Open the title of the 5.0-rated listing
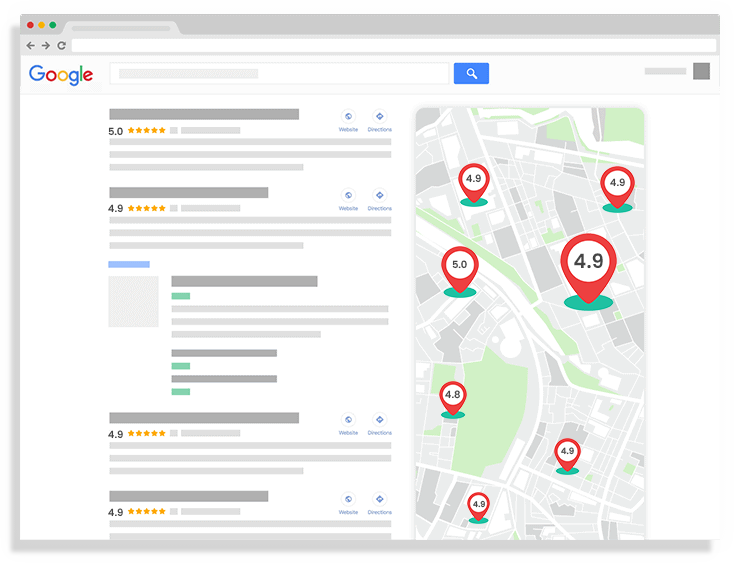The image size is (734, 563). pyautogui.click(x=204, y=114)
